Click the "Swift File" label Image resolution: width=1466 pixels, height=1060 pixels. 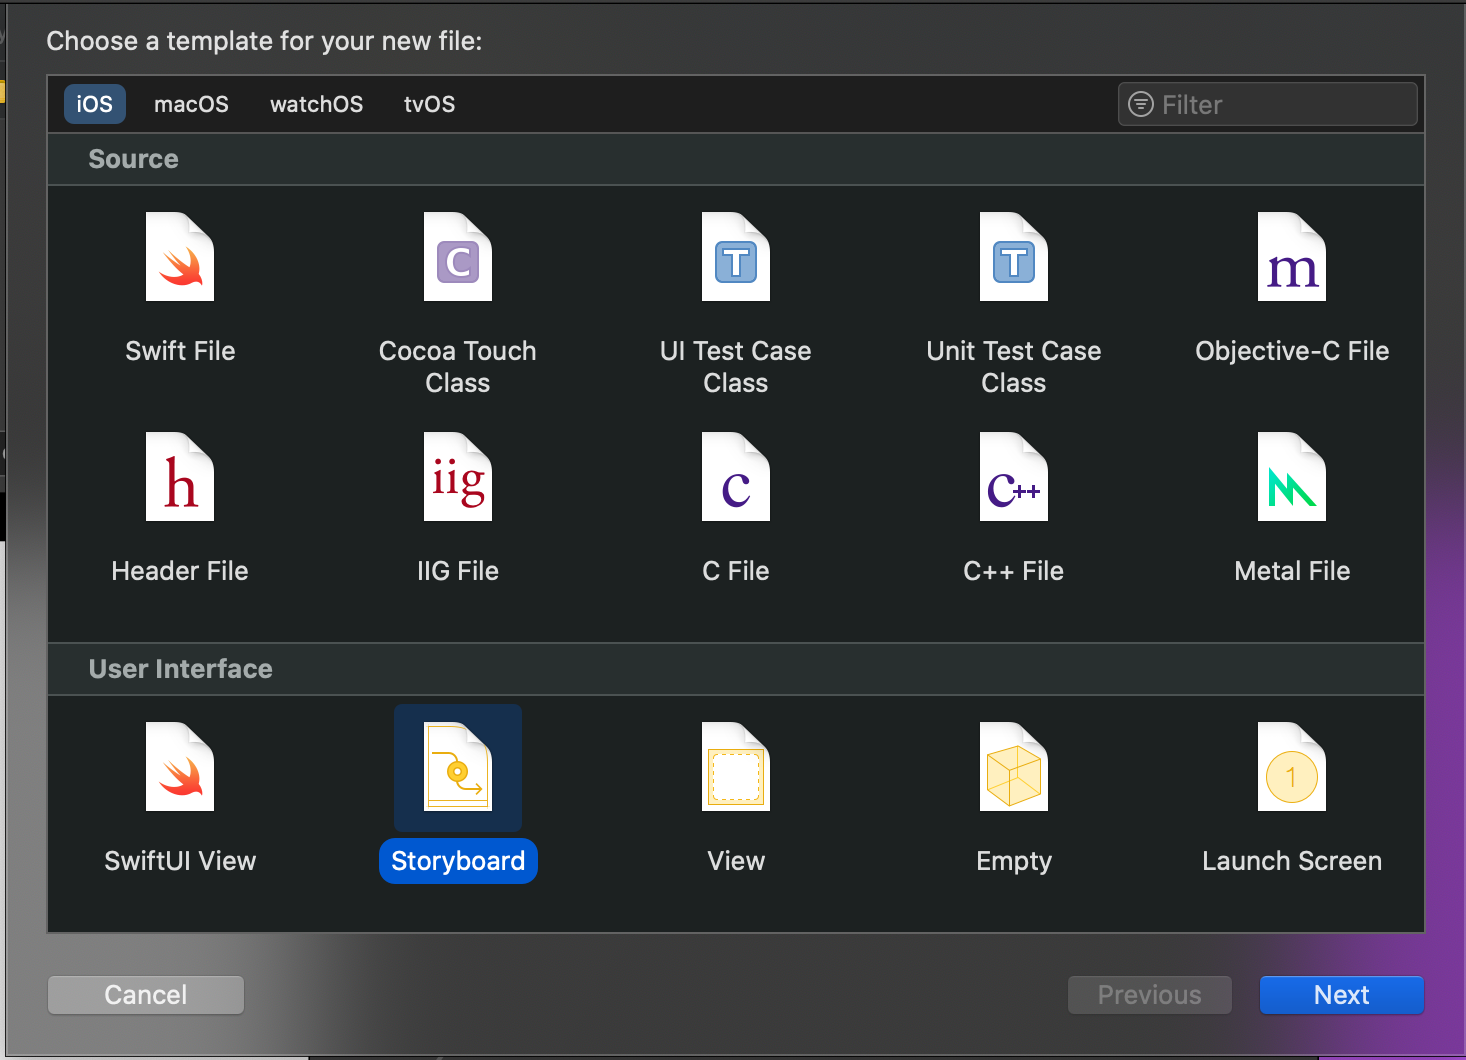[180, 351]
